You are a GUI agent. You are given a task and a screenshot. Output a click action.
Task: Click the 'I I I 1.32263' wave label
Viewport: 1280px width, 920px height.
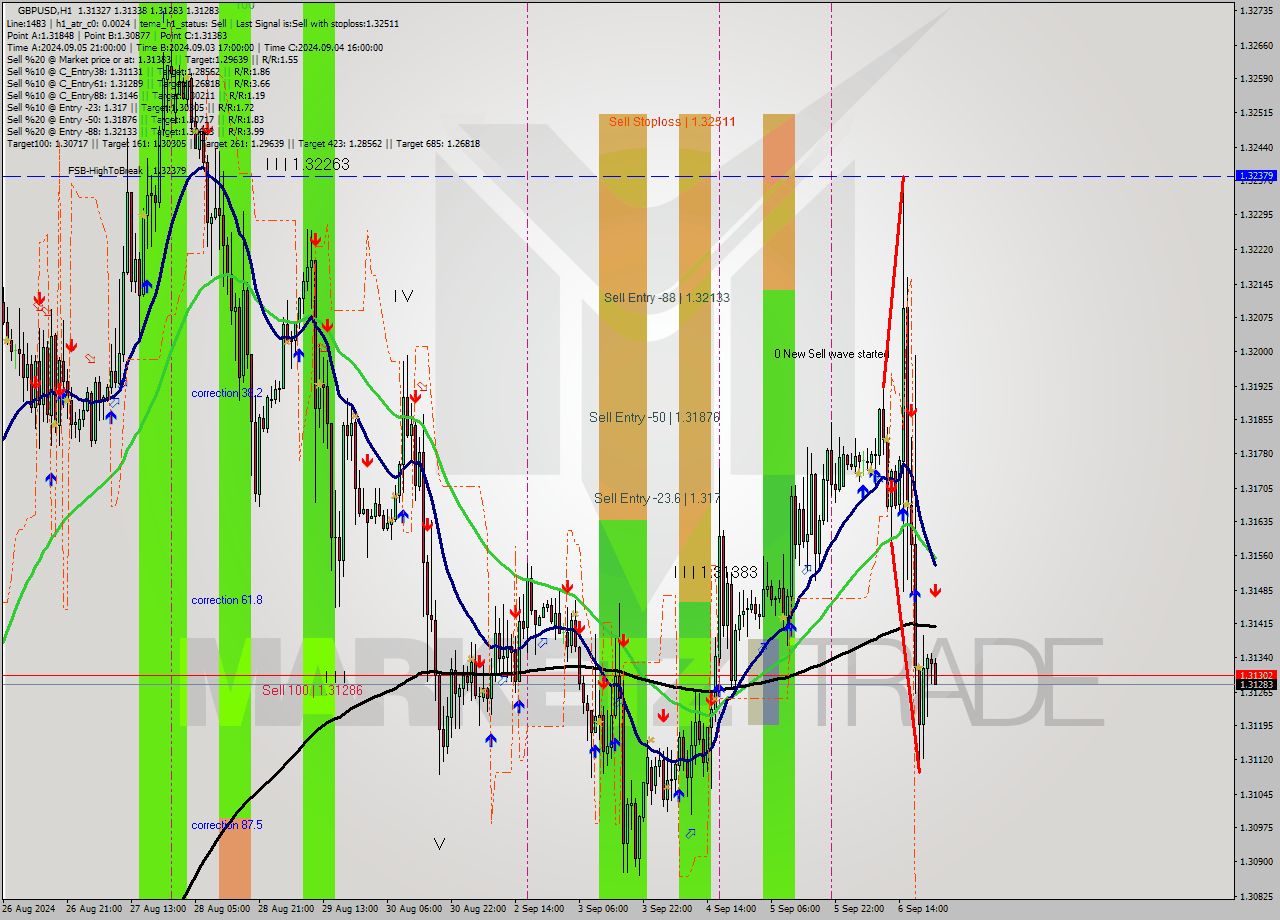tap(307, 164)
